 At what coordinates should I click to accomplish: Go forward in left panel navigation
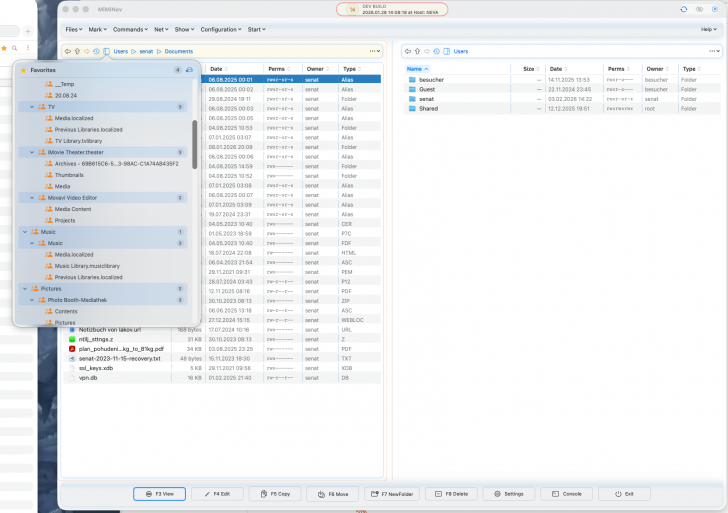pyautogui.click(x=87, y=52)
